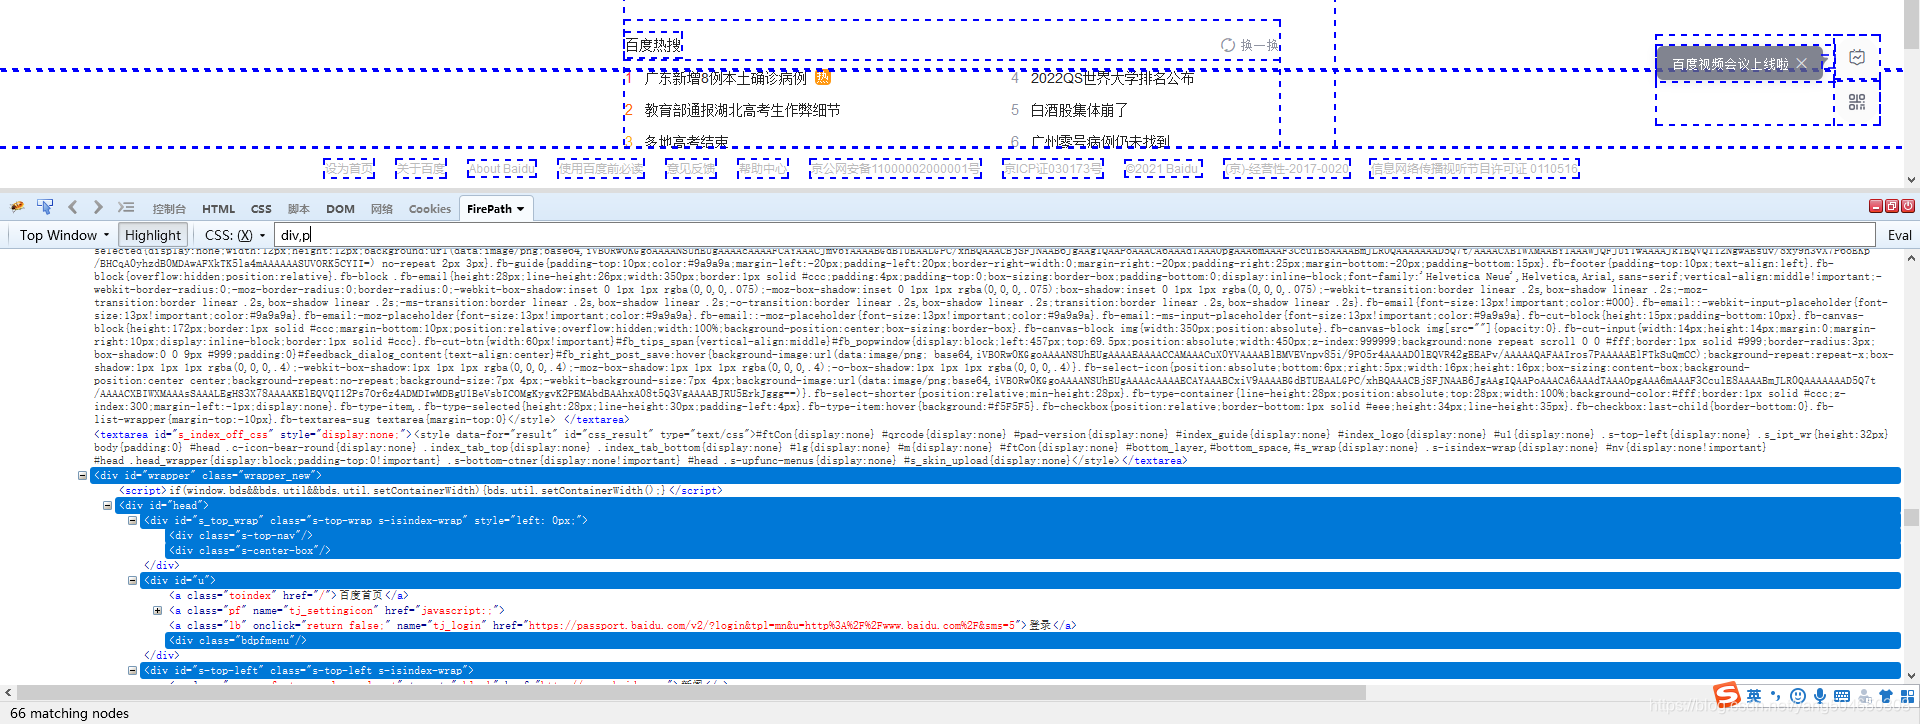Switch to the Cookies tab
Image resolution: width=1920 pixels, height=724 pixels.
point(430,209)
